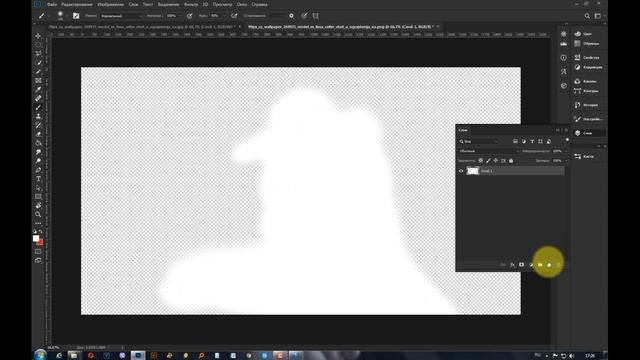Hide layer with eye icon
640x360 pixels.
click(461, 171)
